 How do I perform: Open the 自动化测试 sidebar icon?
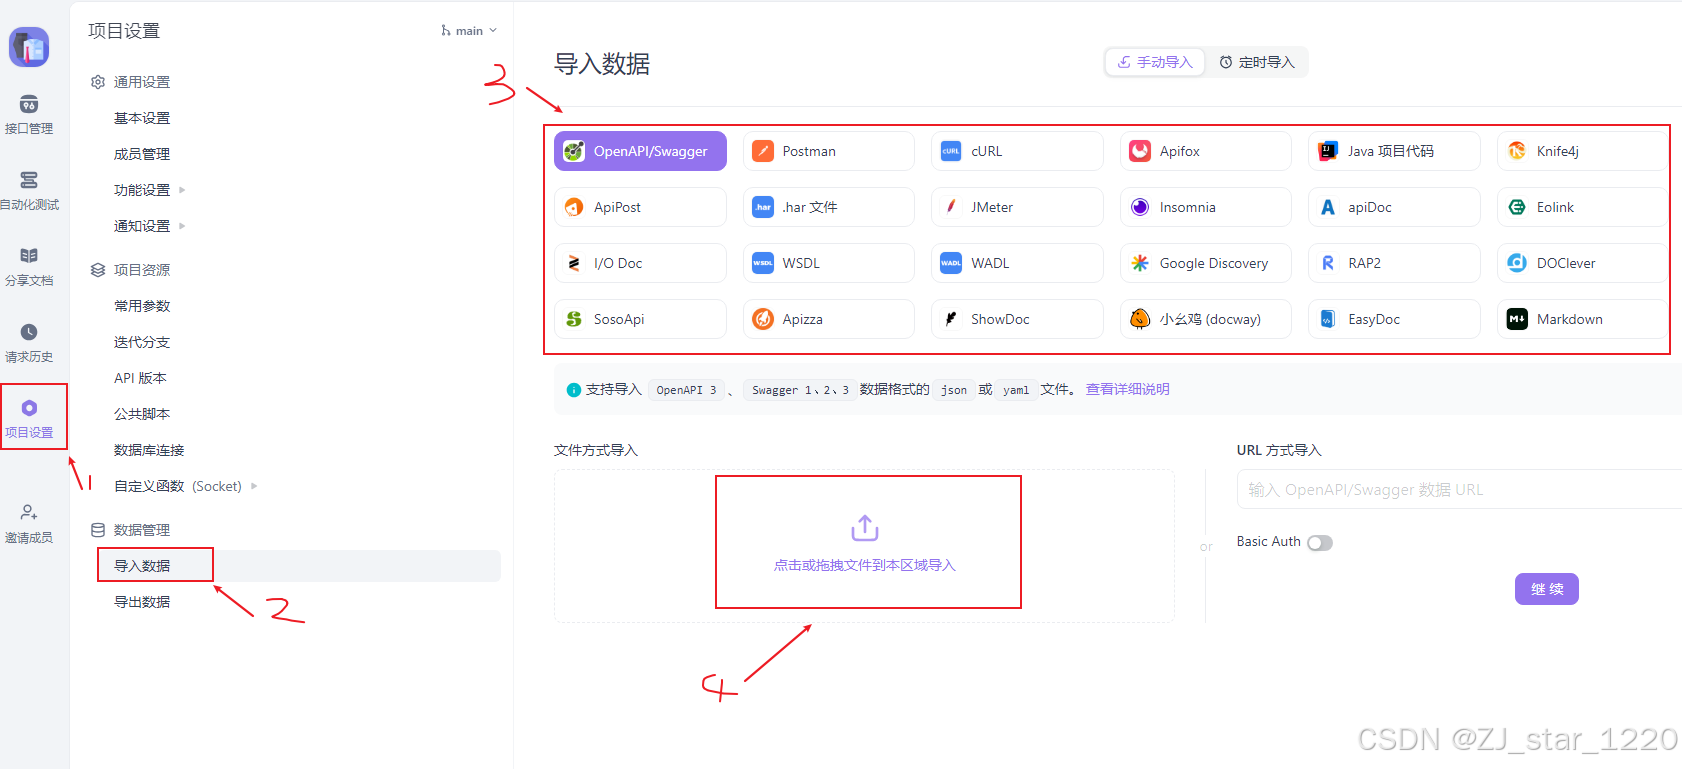click(29, 180)
